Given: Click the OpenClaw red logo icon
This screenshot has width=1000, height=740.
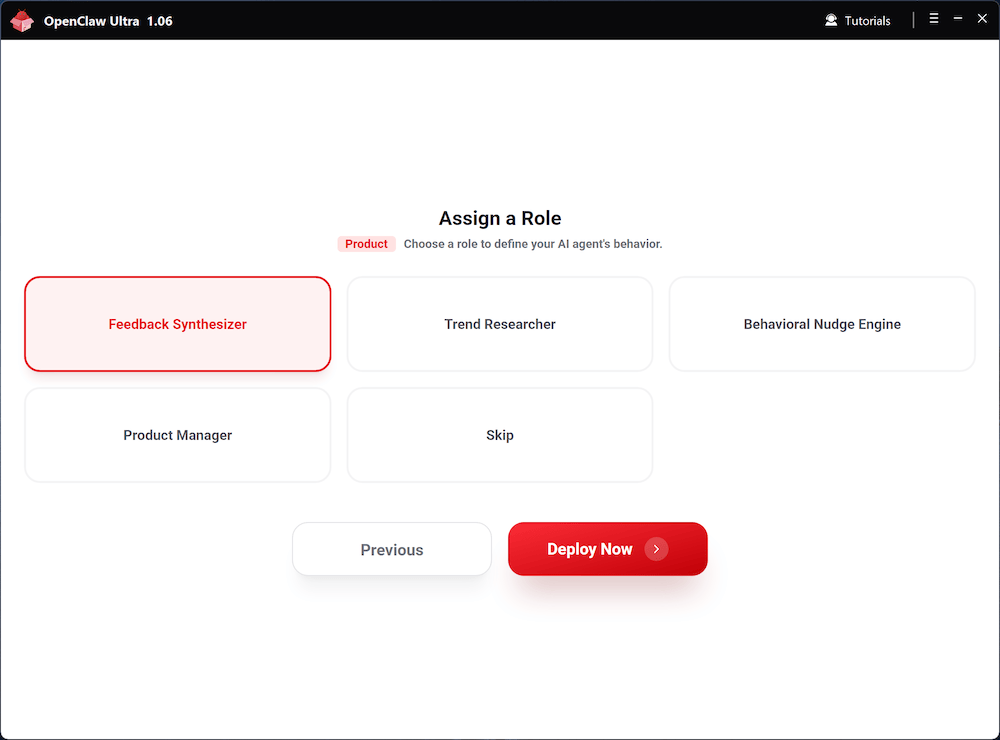Looking at the screenshot, I should click(22, 21).
